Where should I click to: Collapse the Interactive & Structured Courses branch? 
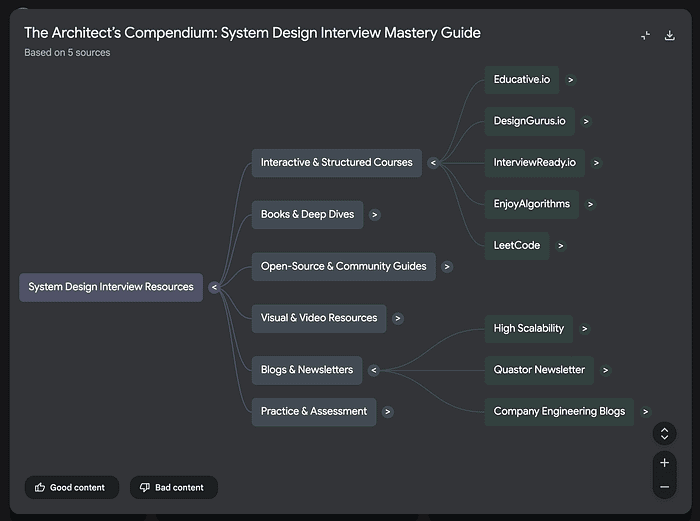(x=433, y=163)
